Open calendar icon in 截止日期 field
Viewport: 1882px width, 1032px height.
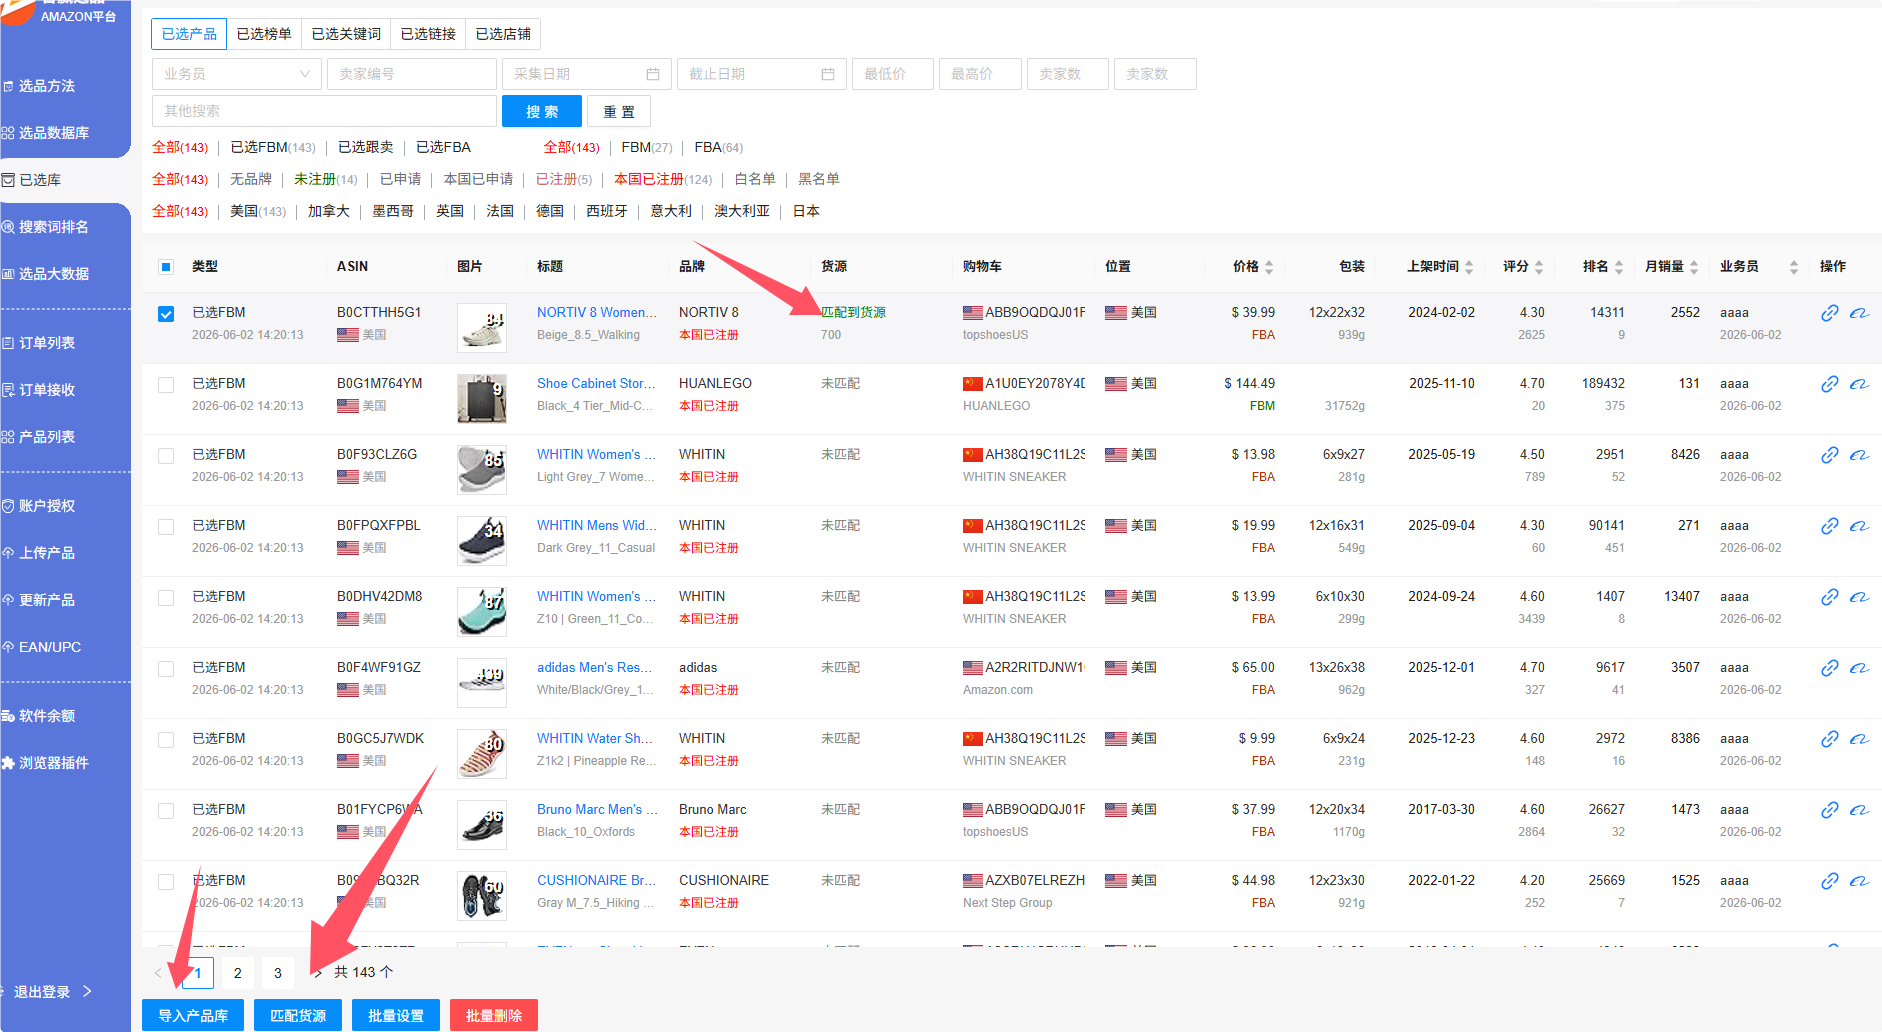pyautogui.click(x=828, y=74)
